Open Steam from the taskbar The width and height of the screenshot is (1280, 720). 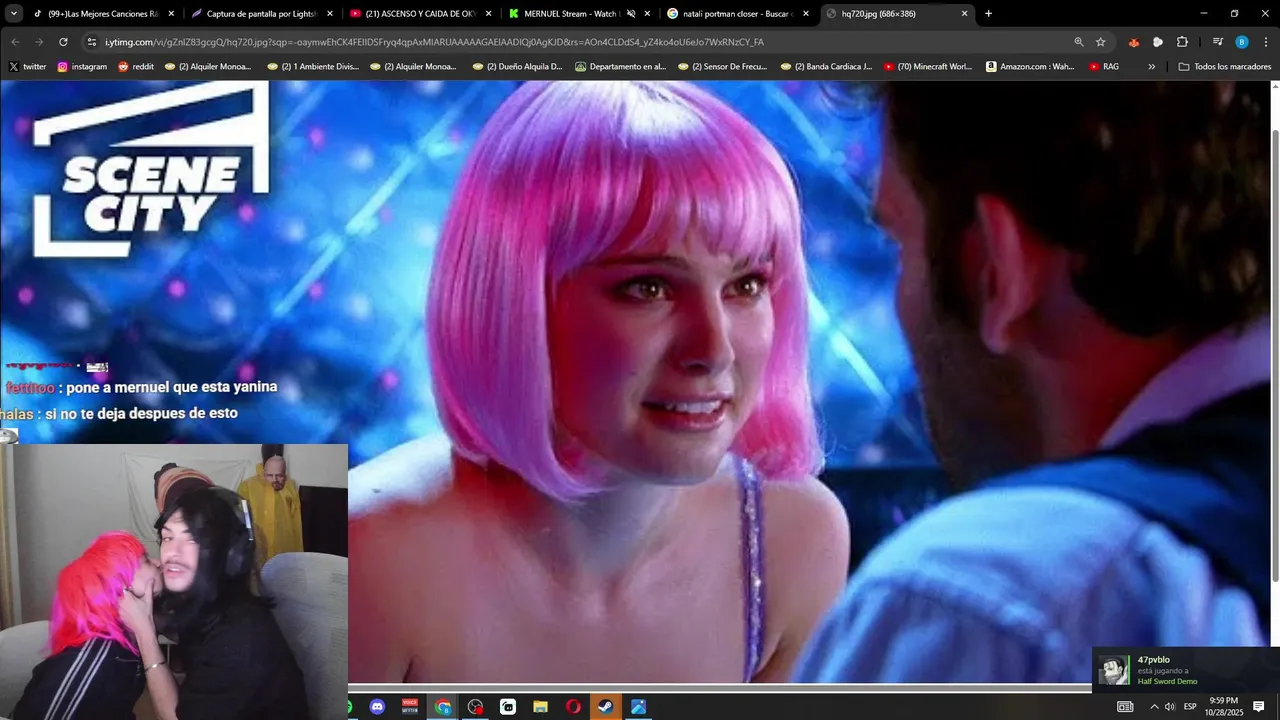(606, 707)
